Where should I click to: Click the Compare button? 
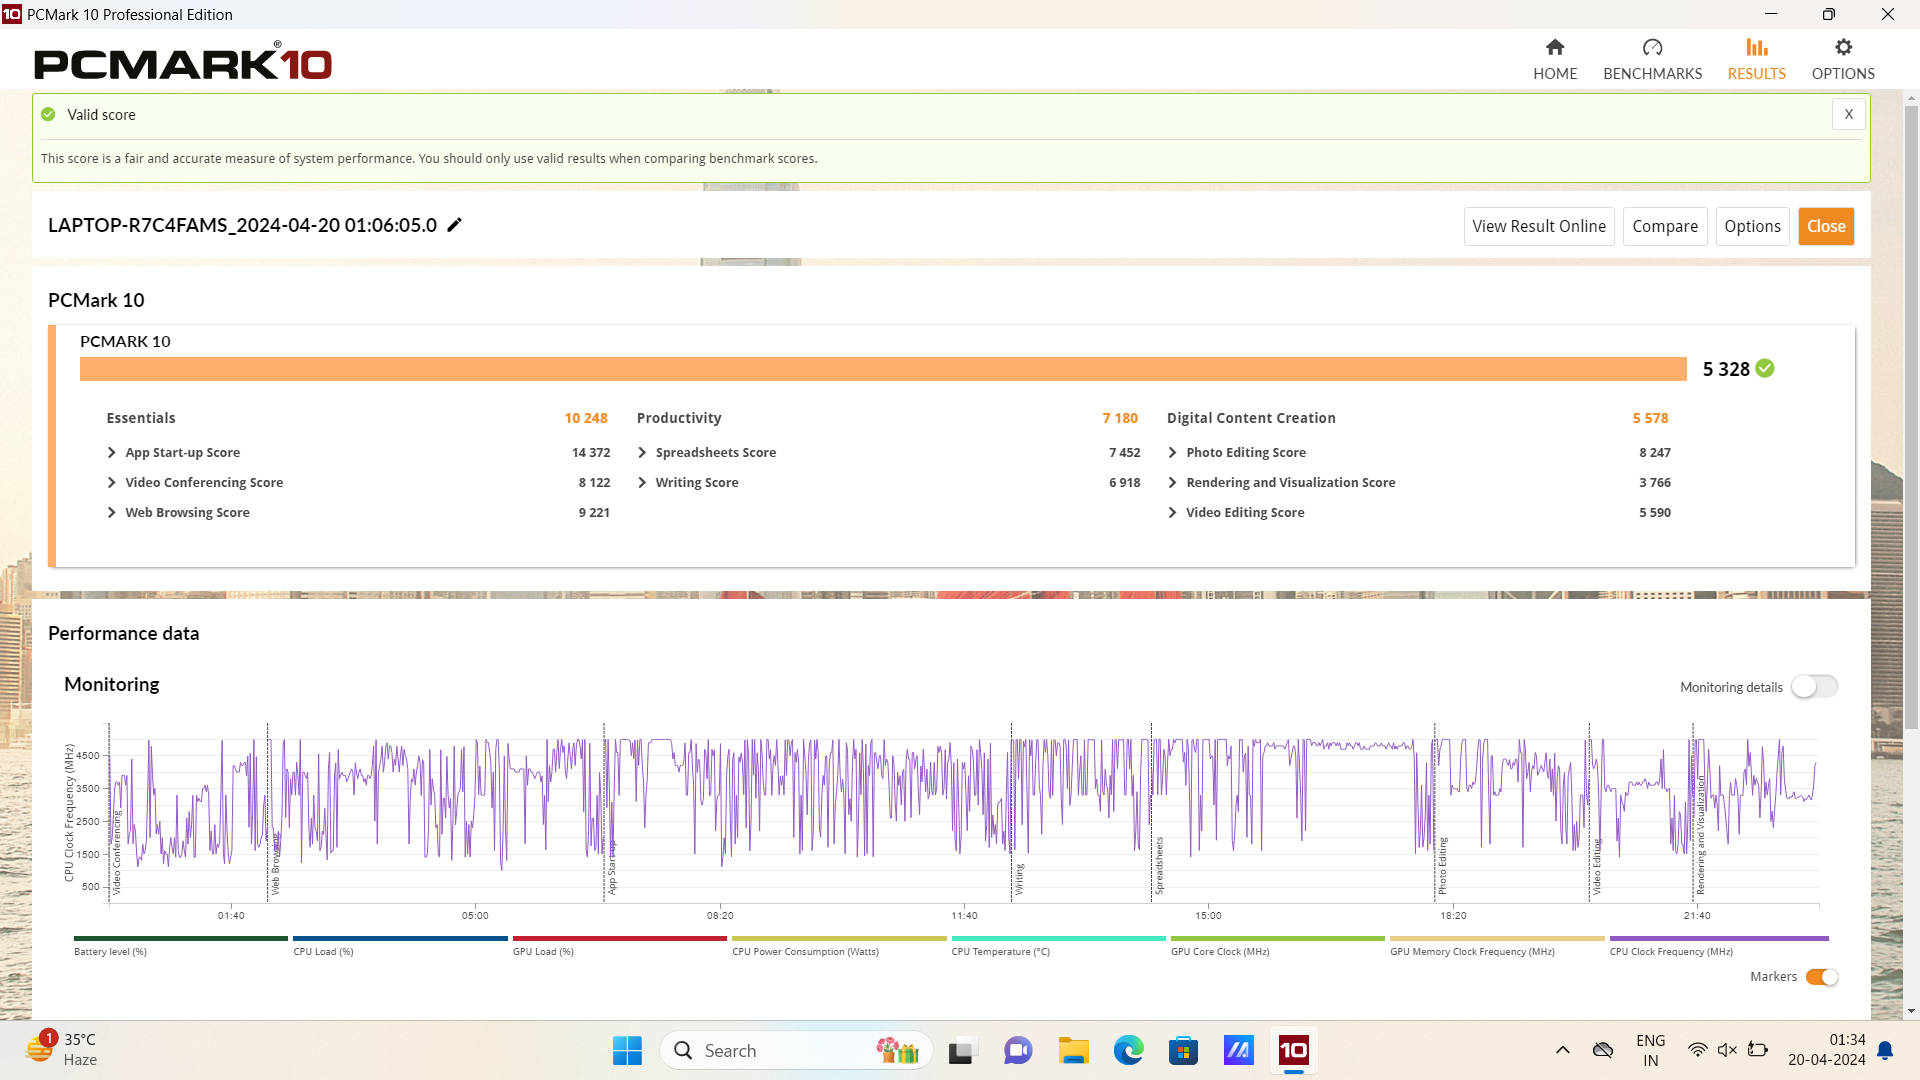(x=1664, y=226)
